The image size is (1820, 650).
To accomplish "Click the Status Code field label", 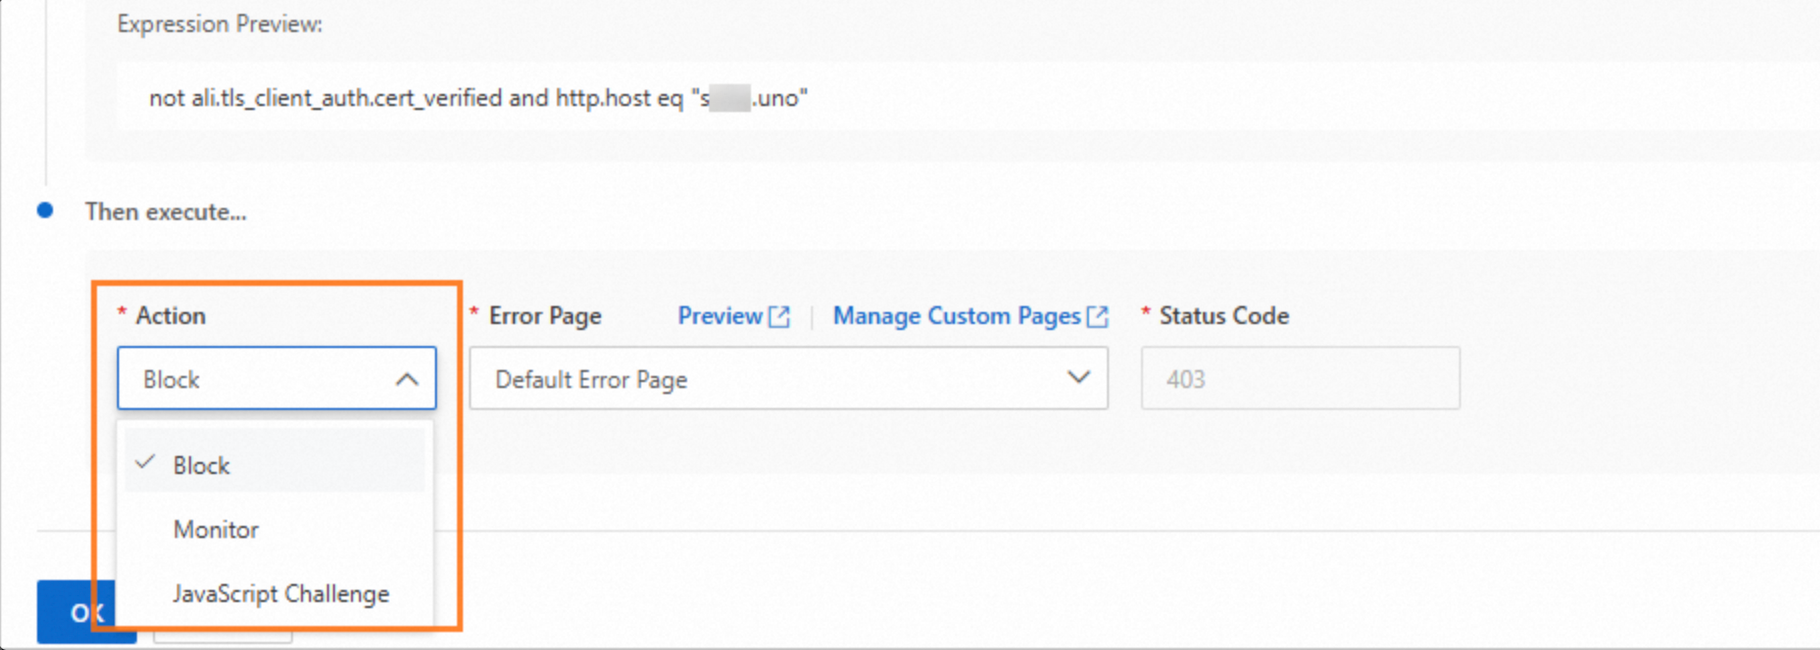I will click(1224, 316).
